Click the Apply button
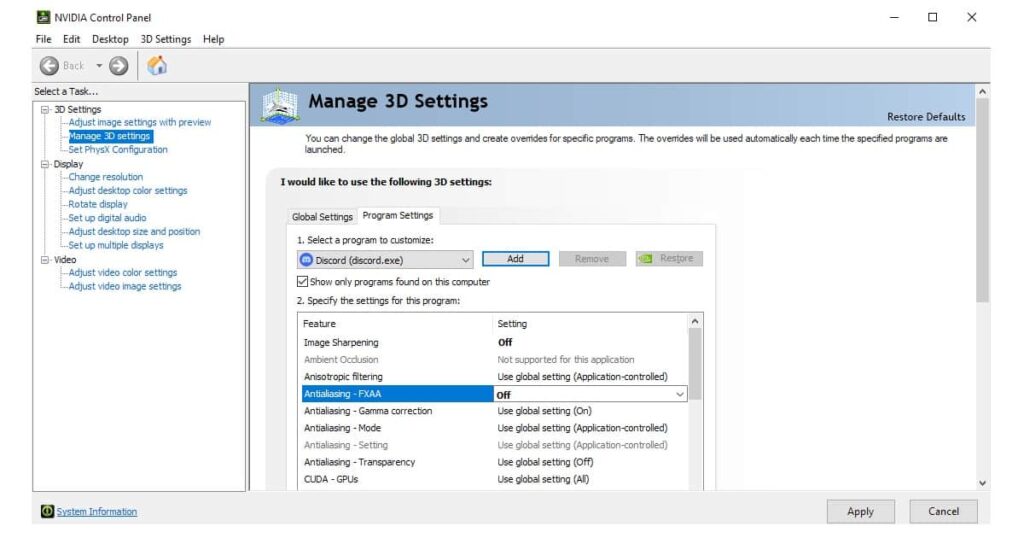The width and height of the screenshot is (1024, 538). 860,511
